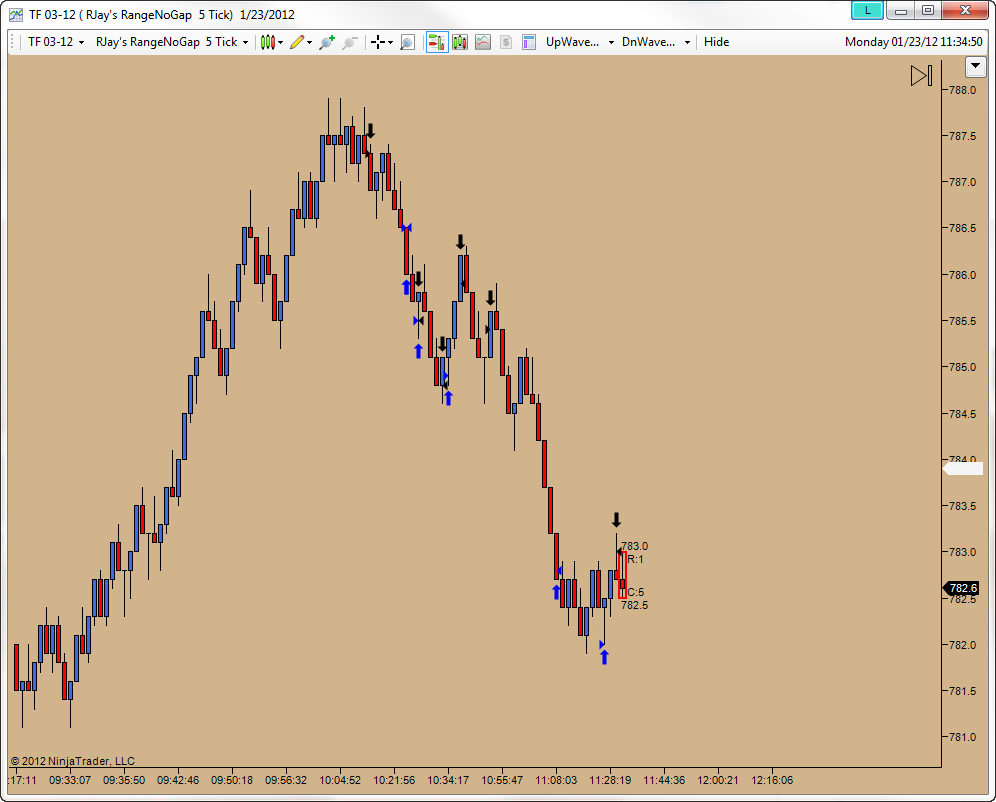Click the 786.5 price axis label
The width and height of the screenshot is (996, 802).
[962, 228]
